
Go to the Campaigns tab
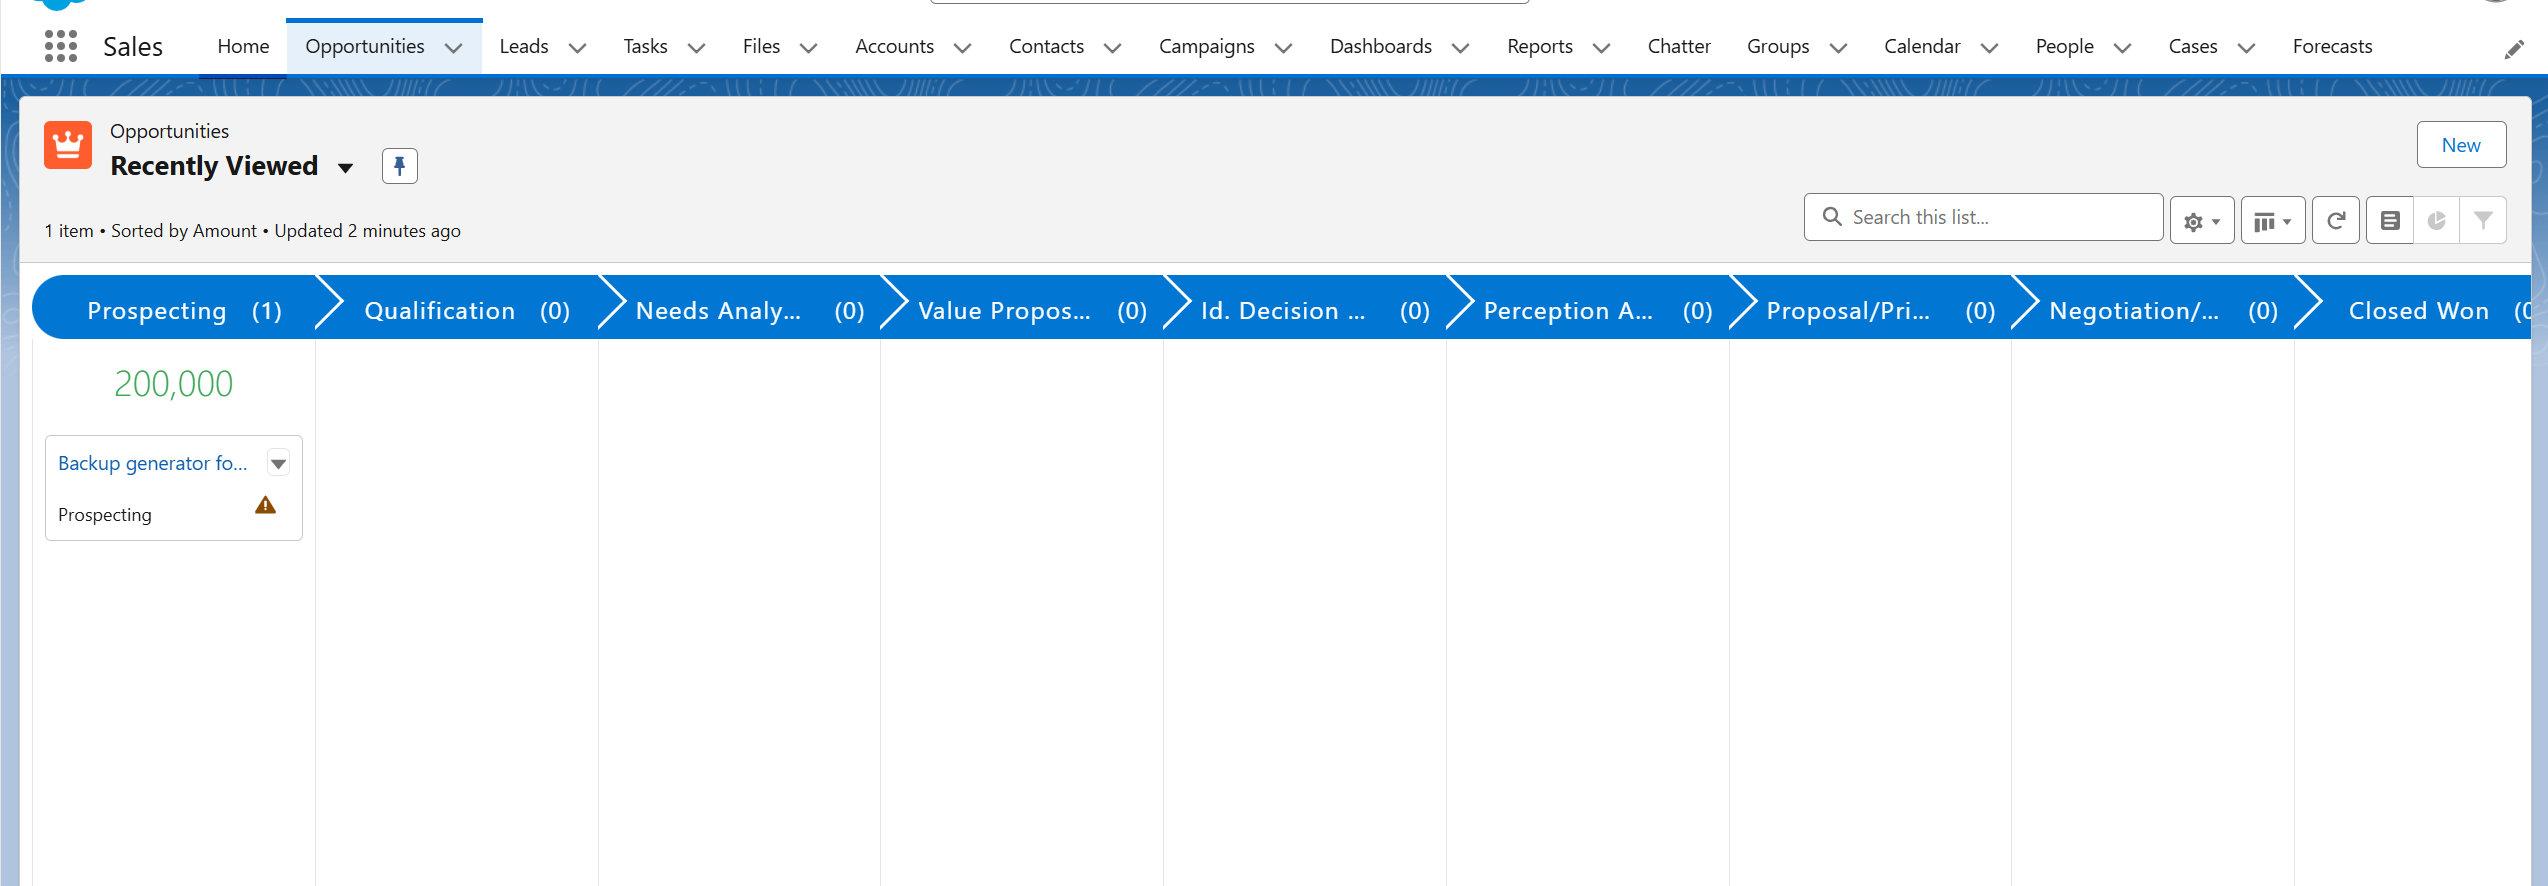click(x=1206, y=46)
